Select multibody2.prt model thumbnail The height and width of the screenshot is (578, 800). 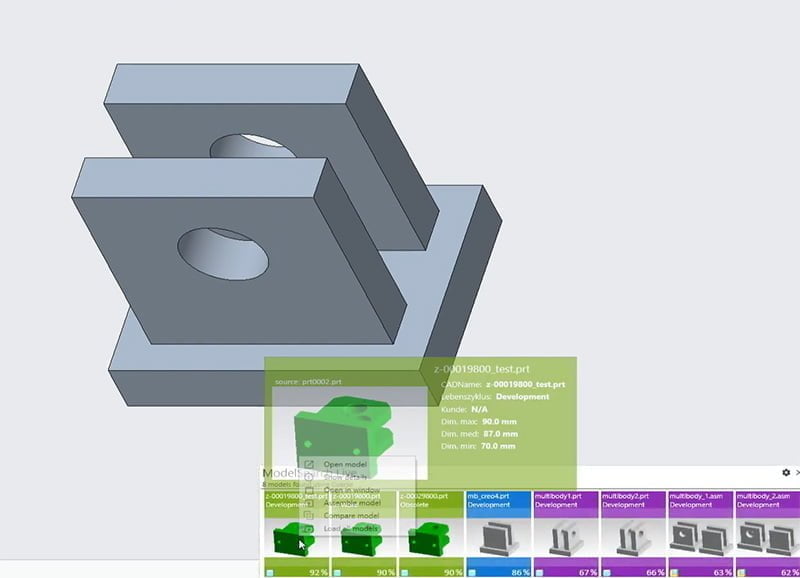click(633, 539)
